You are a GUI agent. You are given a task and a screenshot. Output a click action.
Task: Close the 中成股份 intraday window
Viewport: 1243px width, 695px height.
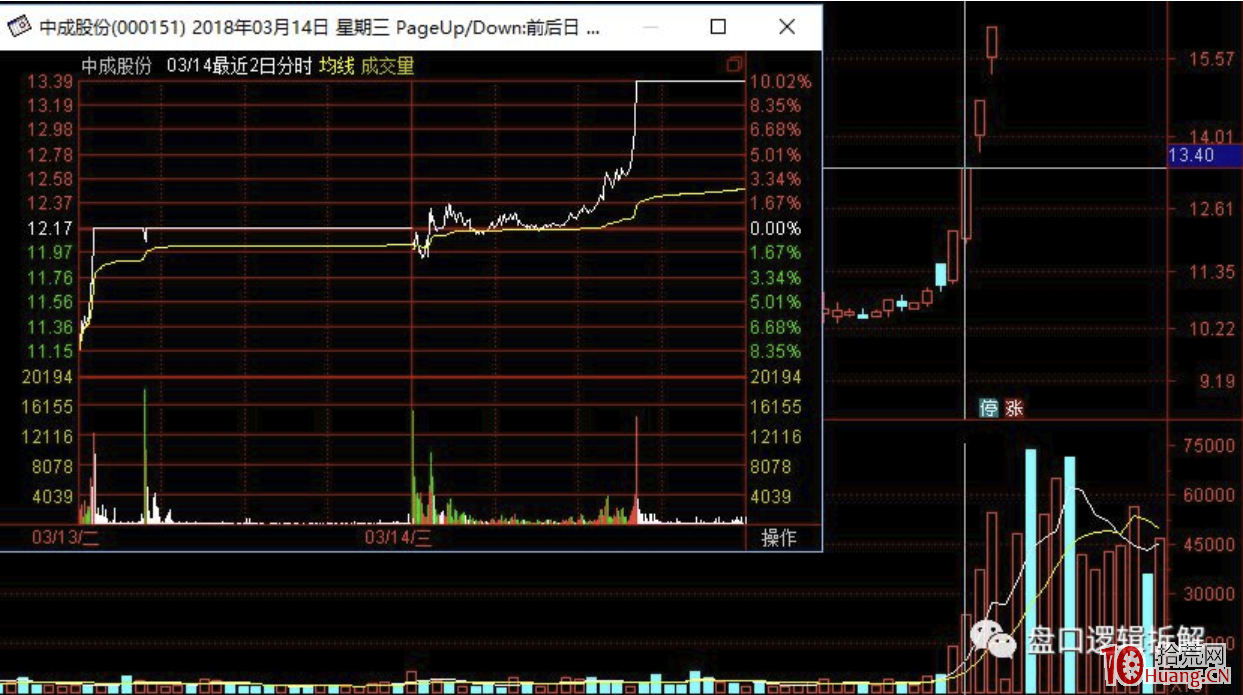[x=787, y=27]
